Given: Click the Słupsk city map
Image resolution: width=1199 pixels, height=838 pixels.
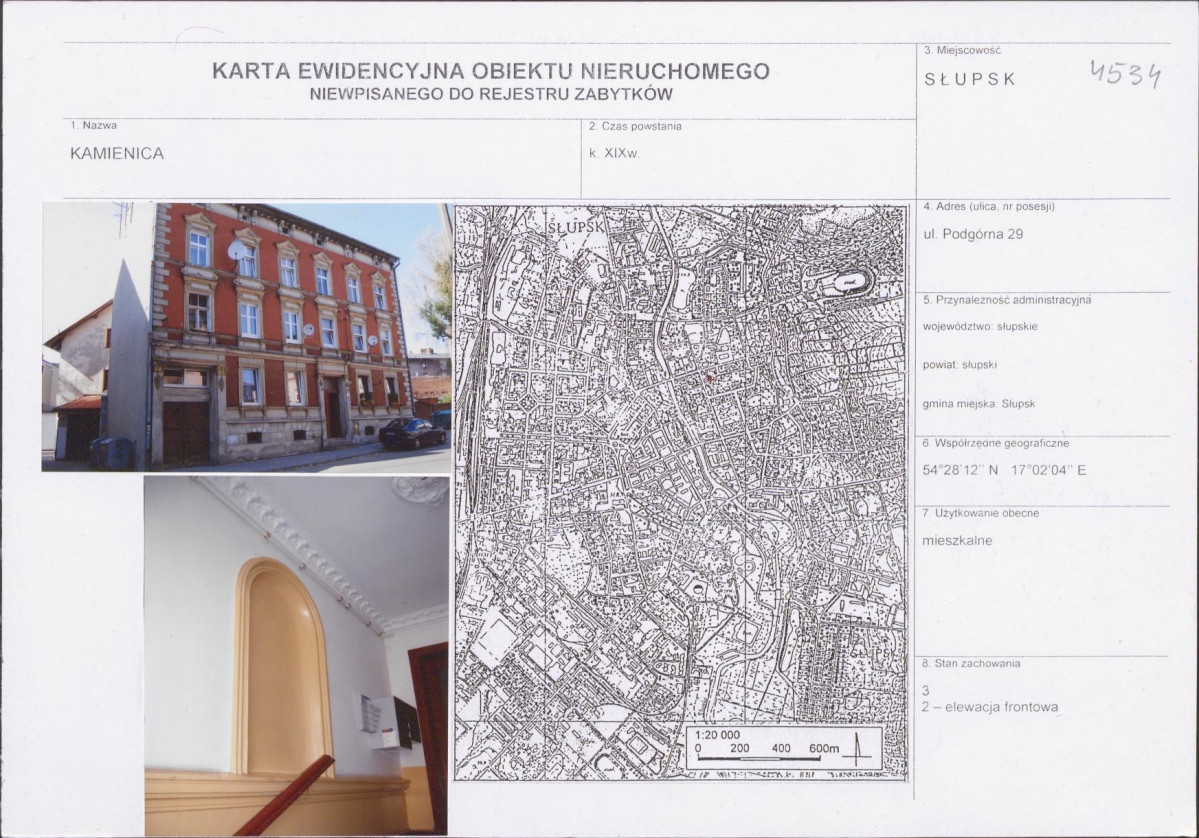Looking at the screenshot, I should [681, 492].
